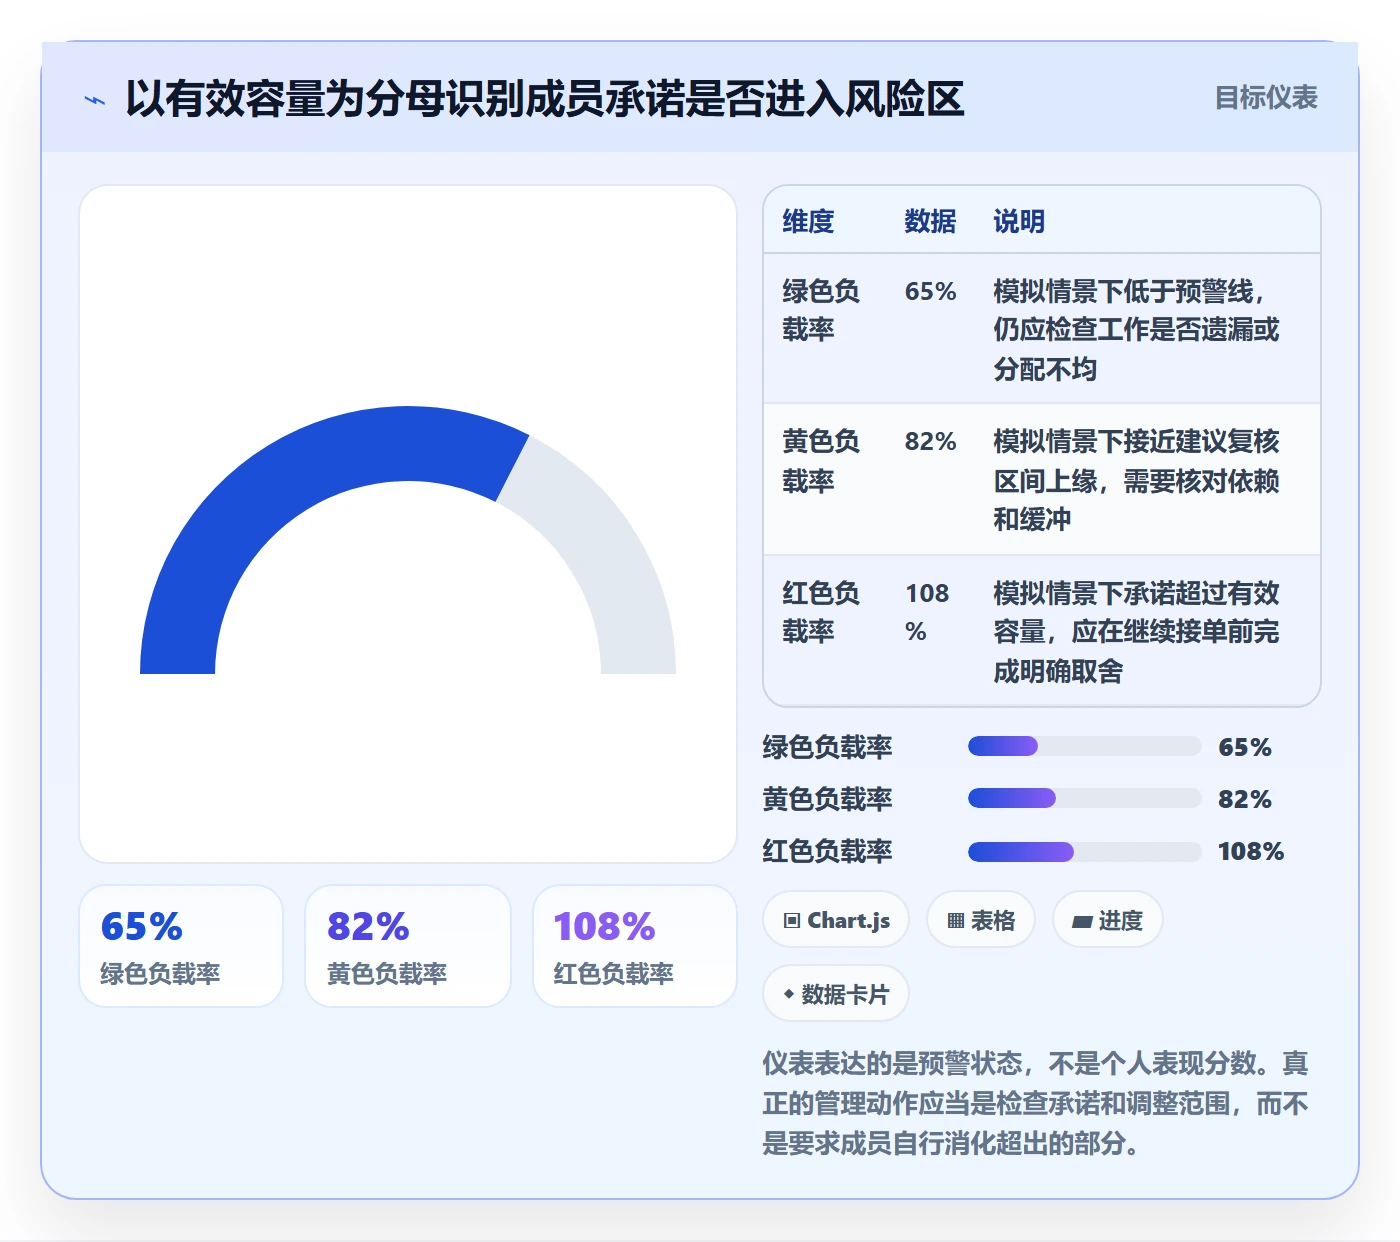The height and width of the screenshot is (1242, 1400).
Task: Click the 黄色负载率 progress bar
Action: pos(1084,798)
